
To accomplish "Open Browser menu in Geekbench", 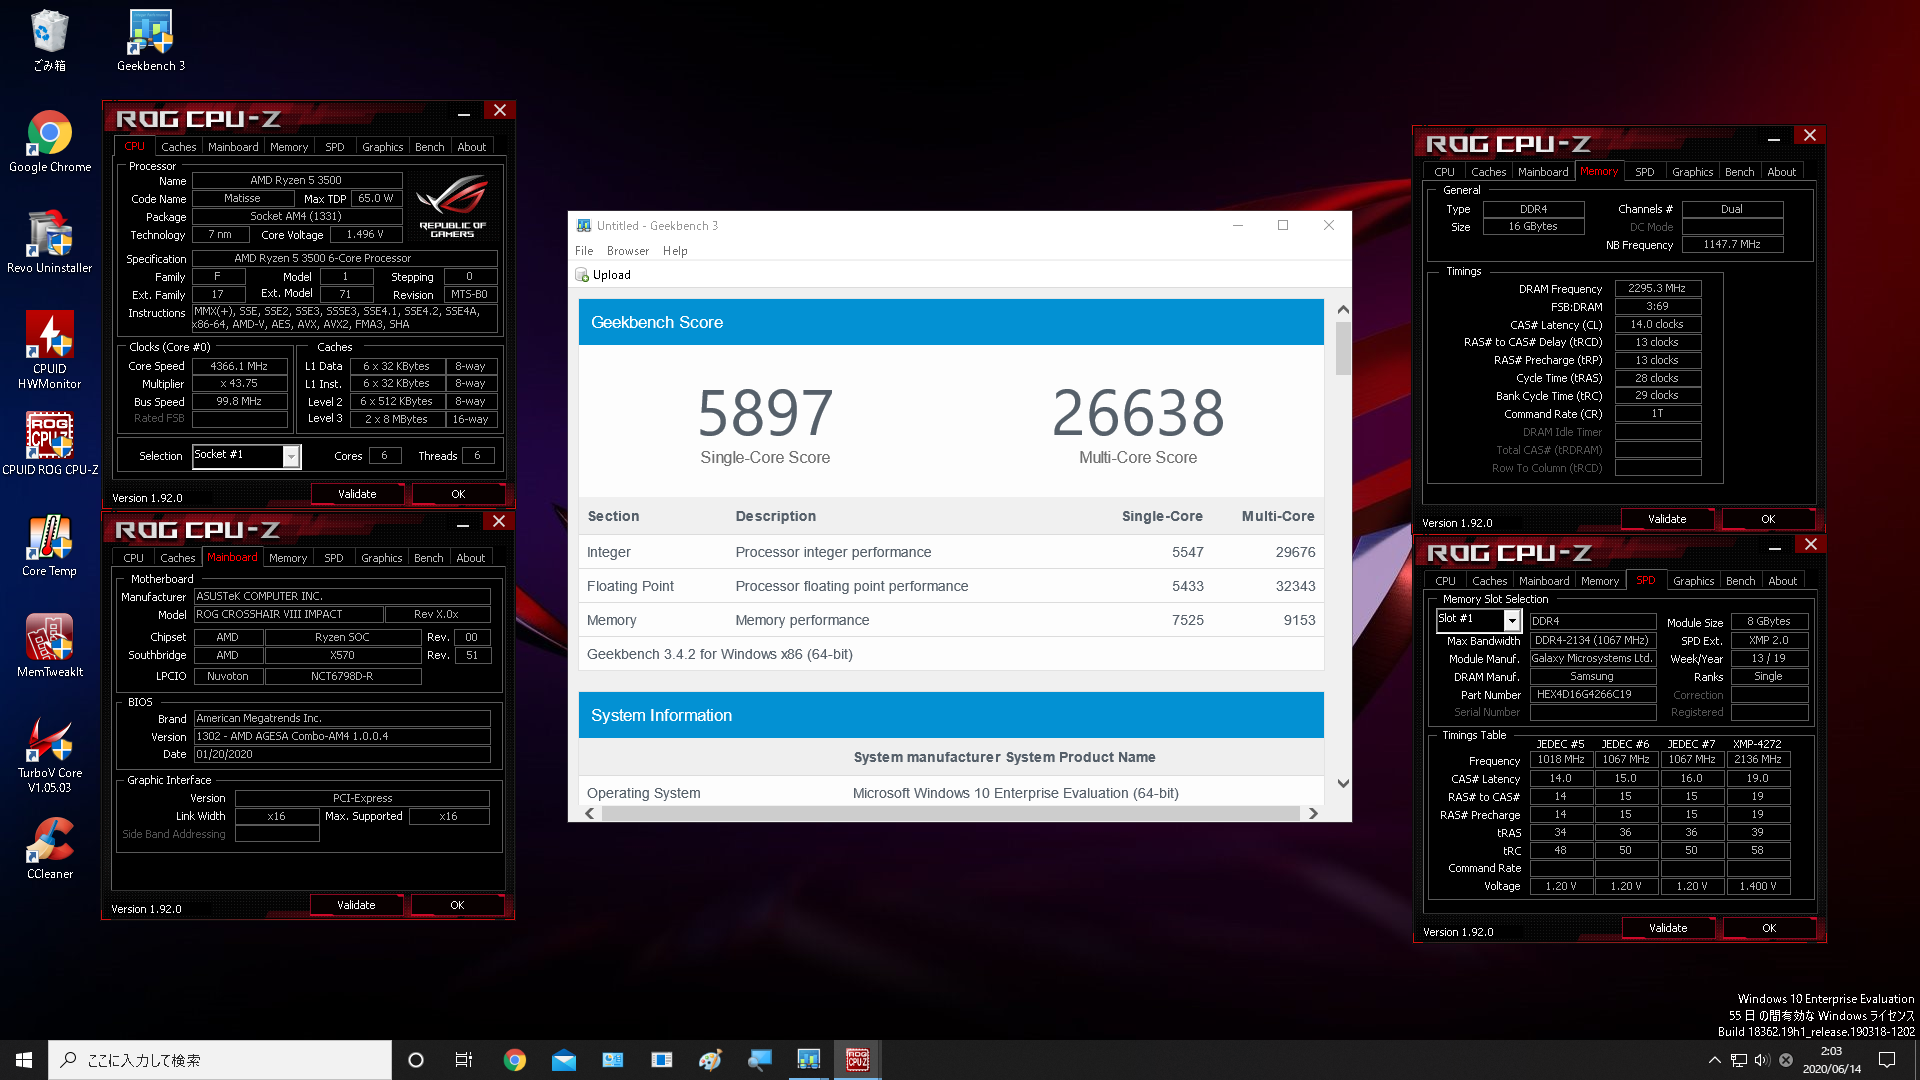I will click(628, 251).
